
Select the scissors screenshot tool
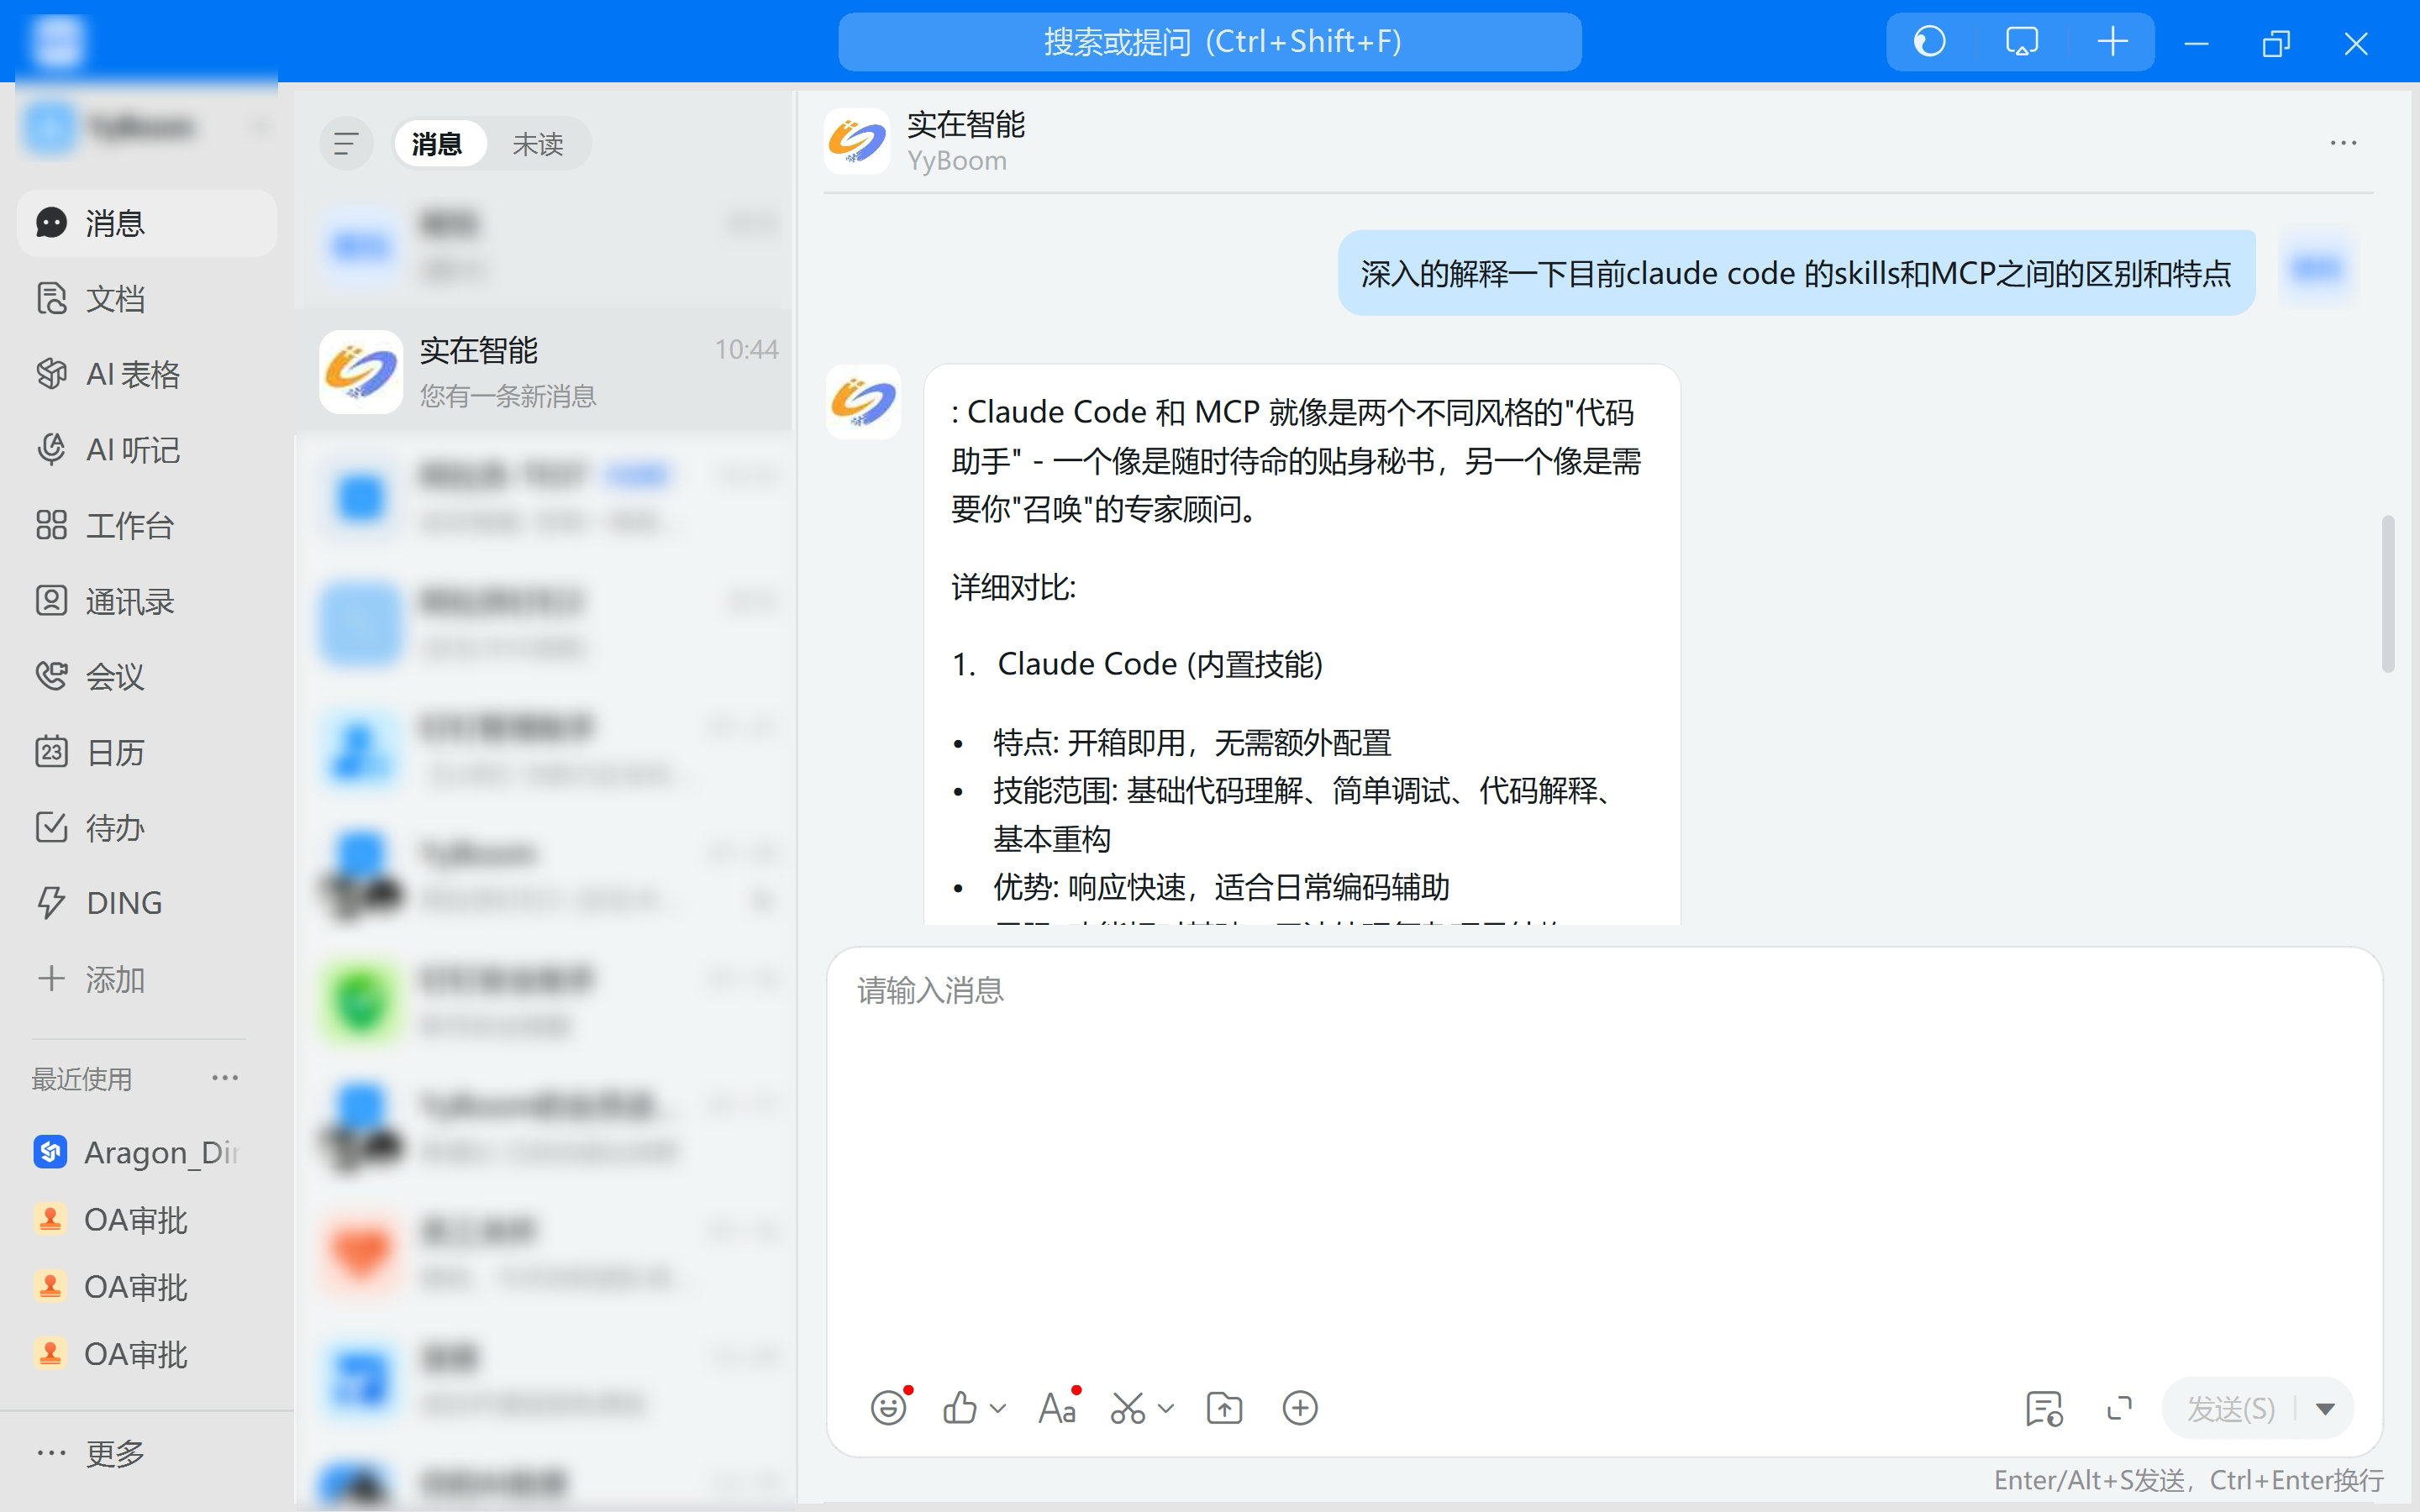click(x=1128, y=1408)
